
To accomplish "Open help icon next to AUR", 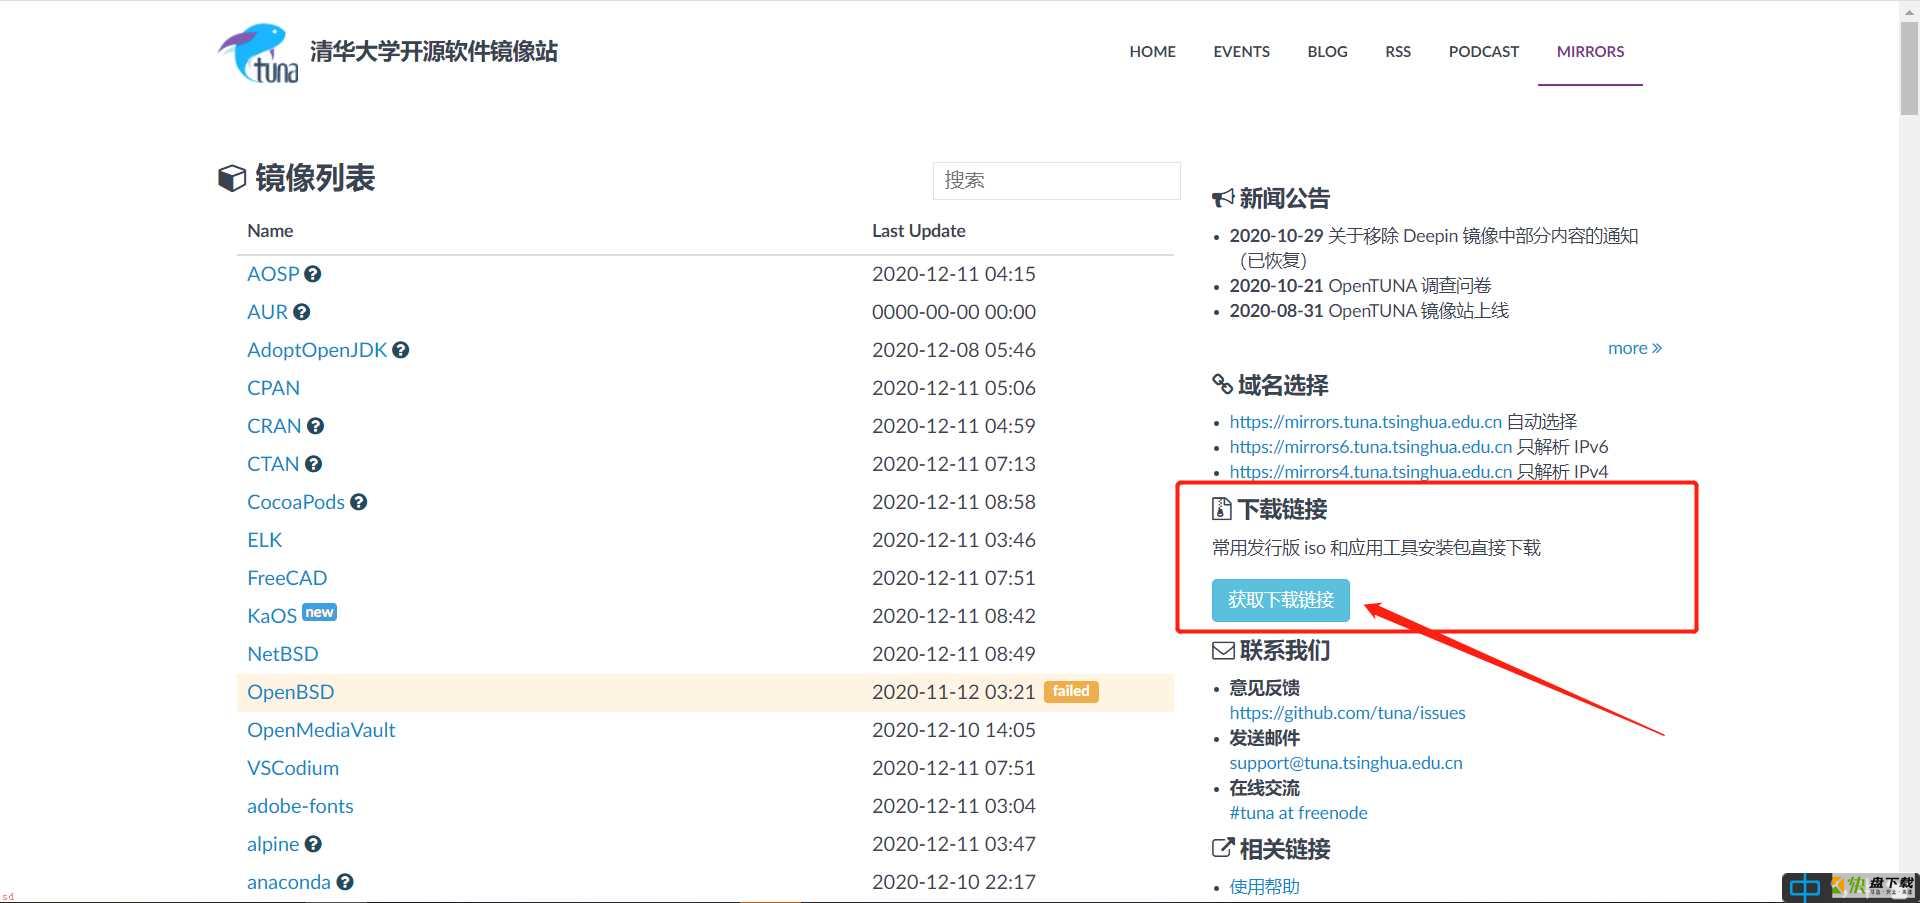I will coord(302,312).
